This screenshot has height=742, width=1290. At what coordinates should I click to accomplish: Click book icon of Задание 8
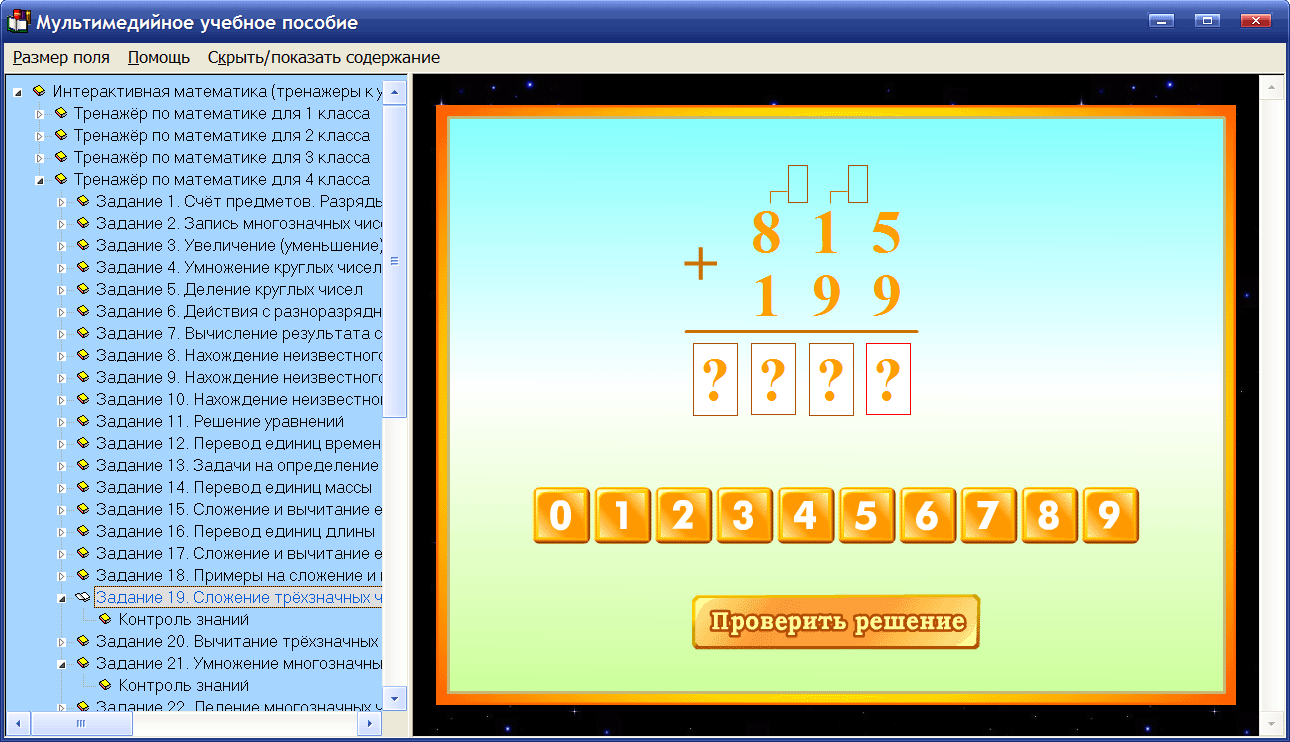point(83,356)
